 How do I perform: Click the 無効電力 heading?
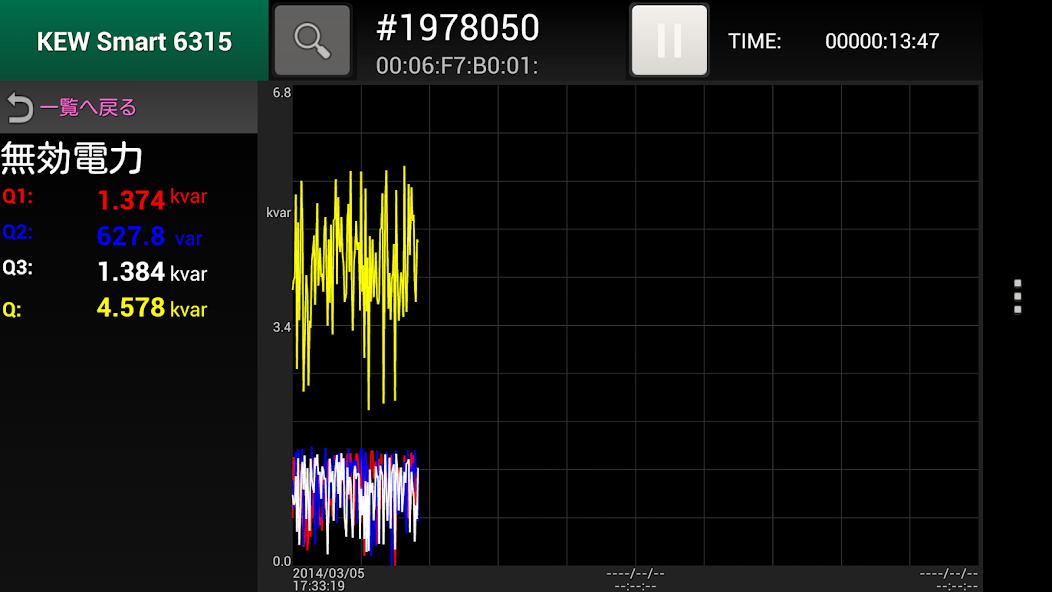(x=72, y=158)
